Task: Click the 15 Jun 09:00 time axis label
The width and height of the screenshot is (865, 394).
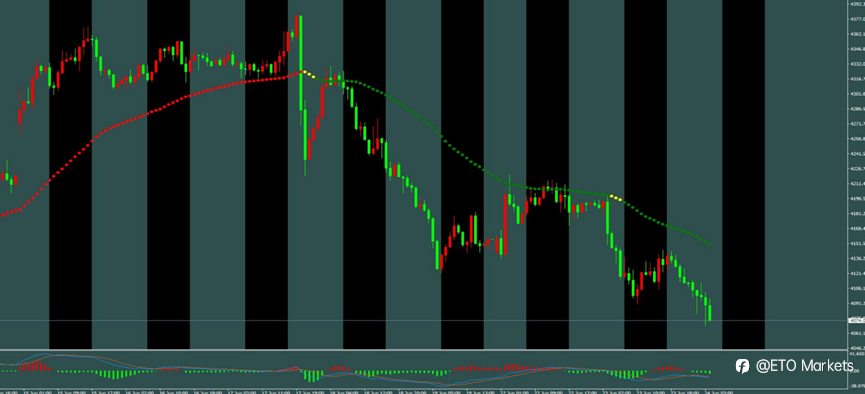Action: 72,392
